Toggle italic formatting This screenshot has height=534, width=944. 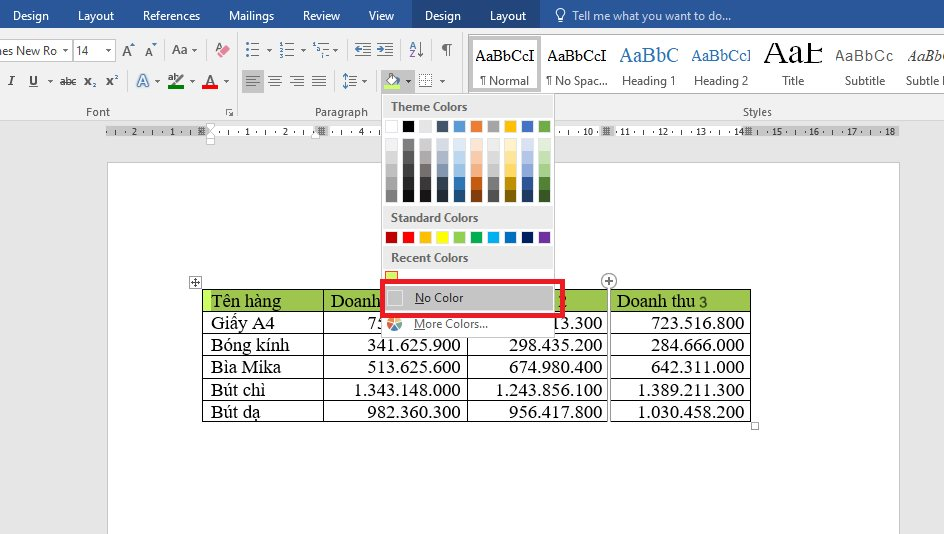pos(11,81)
